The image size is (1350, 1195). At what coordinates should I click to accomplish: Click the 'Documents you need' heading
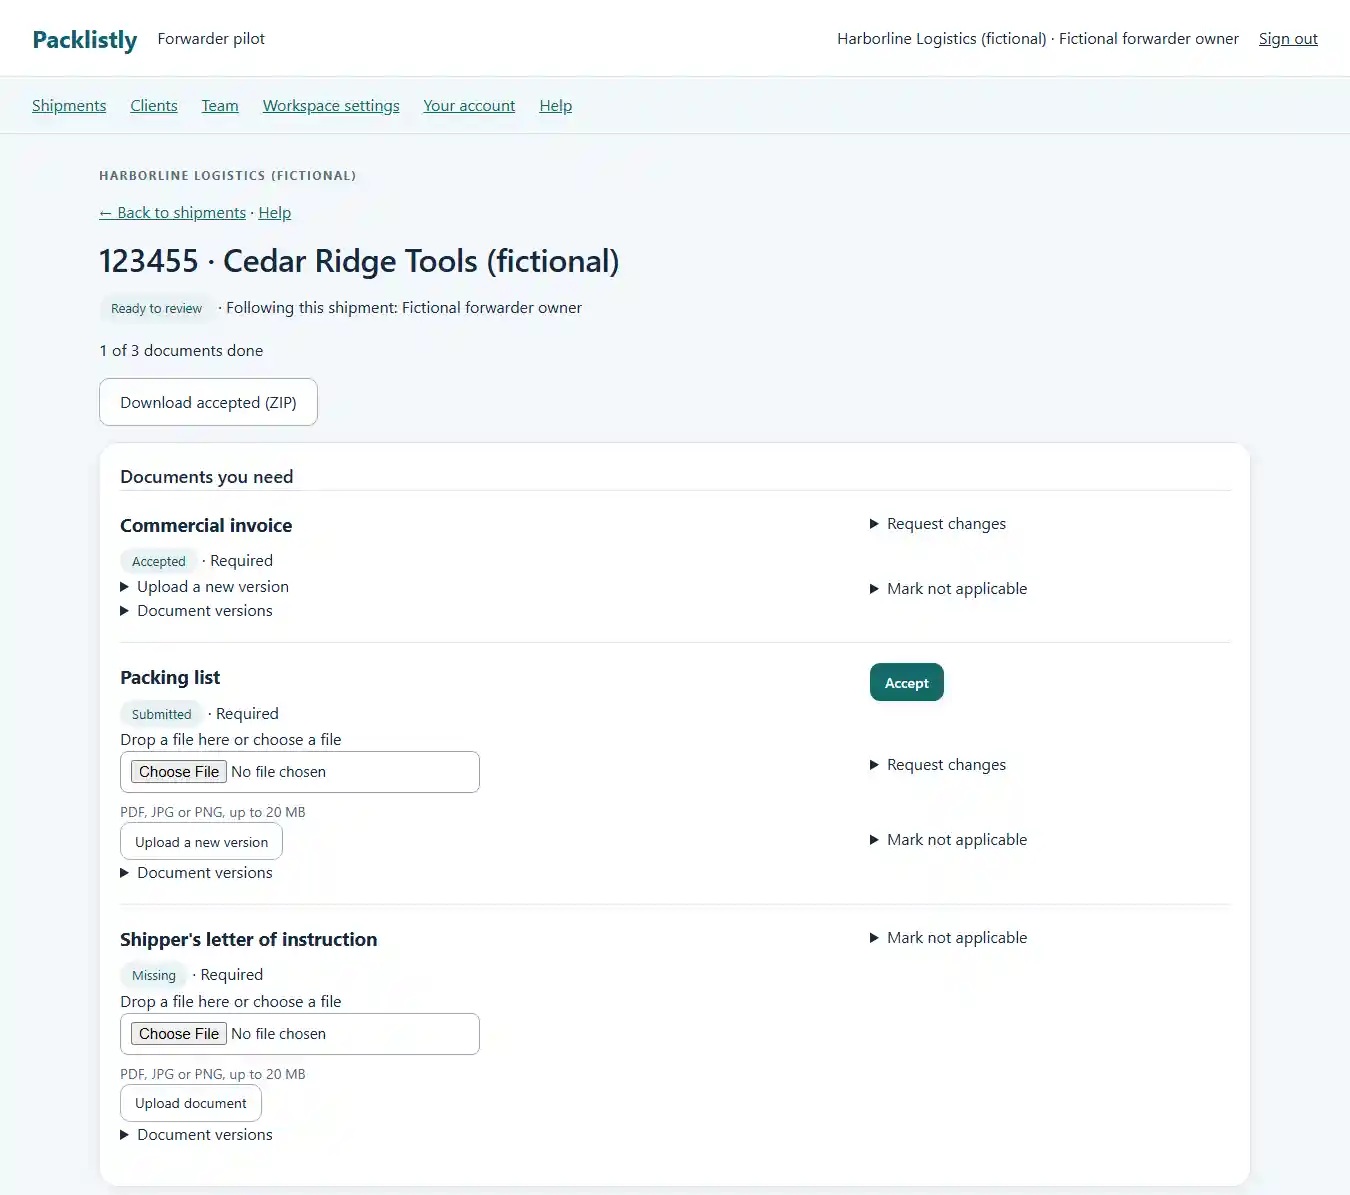tap(207, 477)
